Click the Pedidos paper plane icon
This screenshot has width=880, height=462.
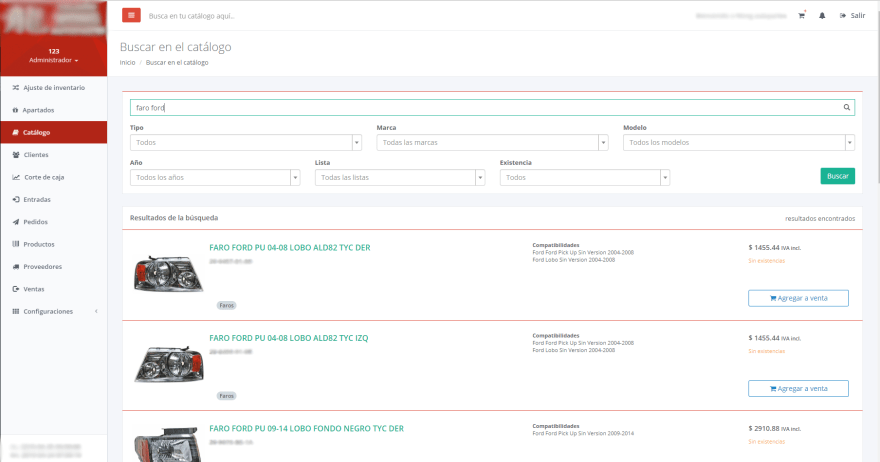pyautogui.click(x=16, y=222)
